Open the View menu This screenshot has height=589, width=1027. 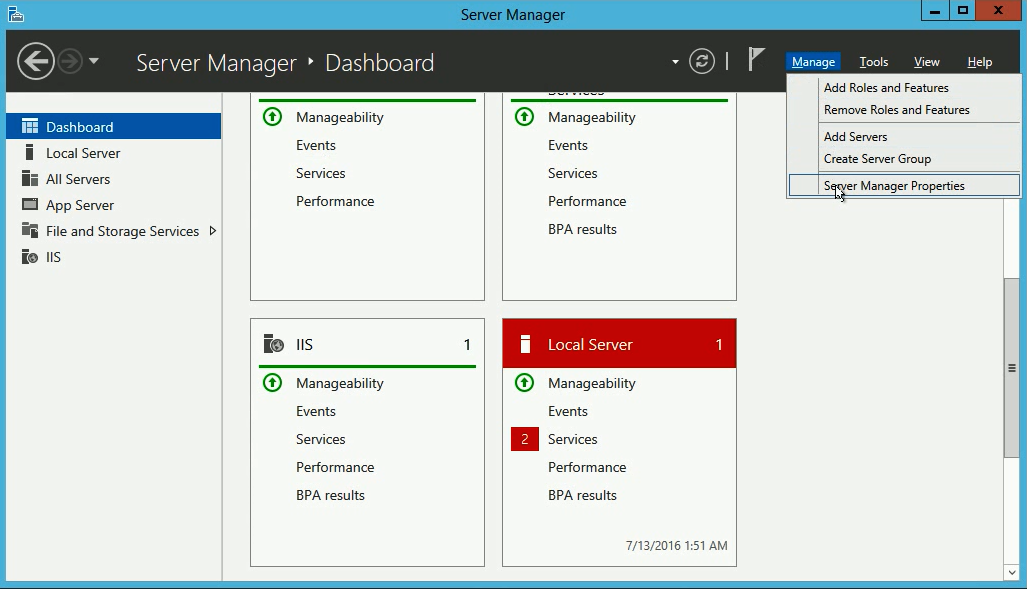coord(926,62)
